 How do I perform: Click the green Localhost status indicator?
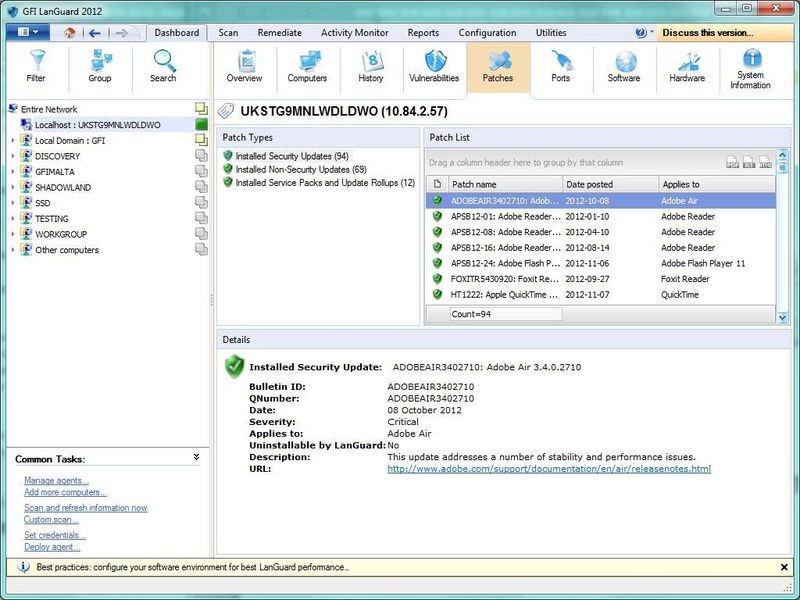pyautogui.click(x=202, y=124)
